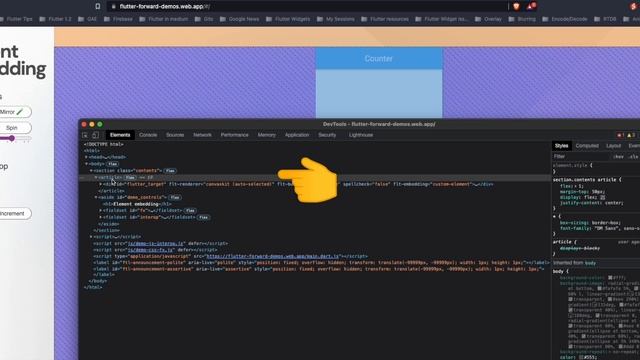The height and width of the screenshot is (360, 640).
Task: Click the Brave rewards triangle icon
Action: pyautogui.click(x=531, y=6)
